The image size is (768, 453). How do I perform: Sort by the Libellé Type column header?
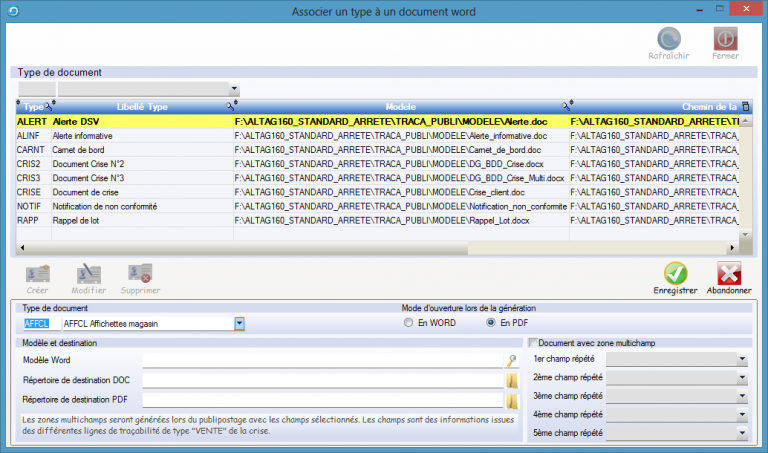pyautogui.click(x=142, y=106)
